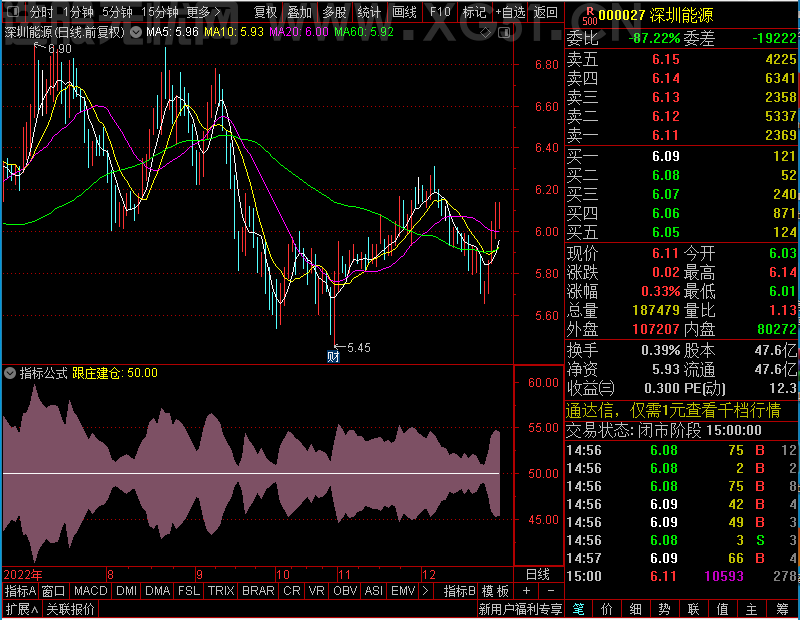Expand 指标公式 indicator dropdown arrow
Viewport: 800px width, 620px height.
click(x=10, y=373)
